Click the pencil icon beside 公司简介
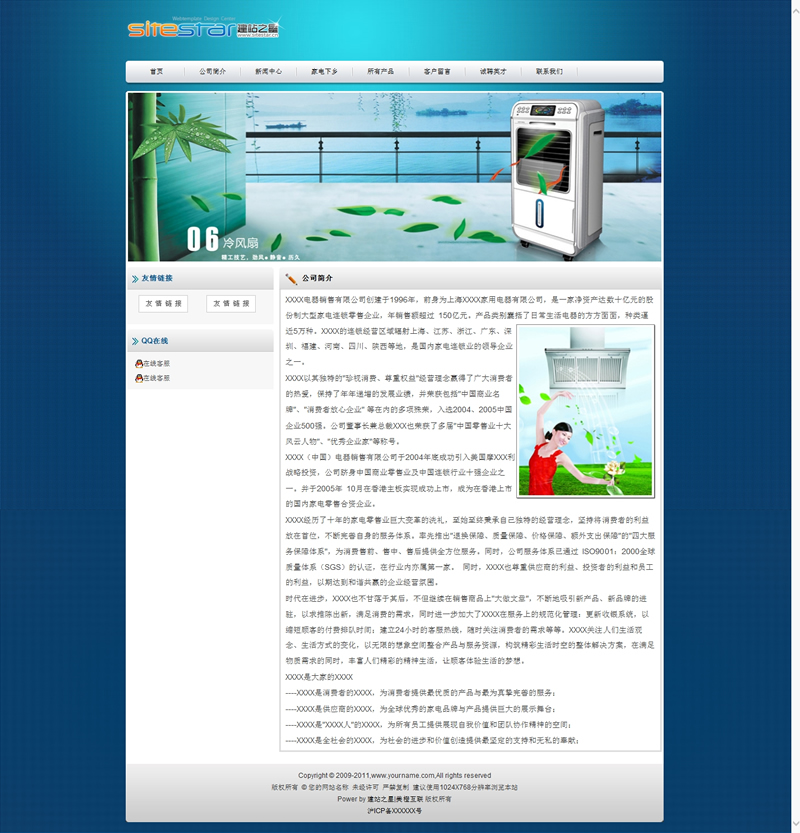 pos(291,279)
